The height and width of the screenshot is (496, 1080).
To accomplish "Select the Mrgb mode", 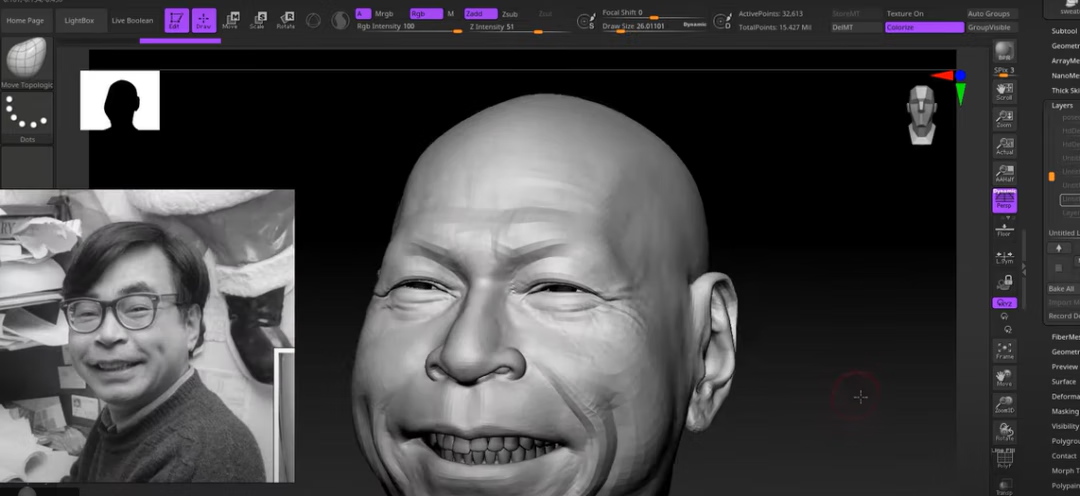I will 384,14.
